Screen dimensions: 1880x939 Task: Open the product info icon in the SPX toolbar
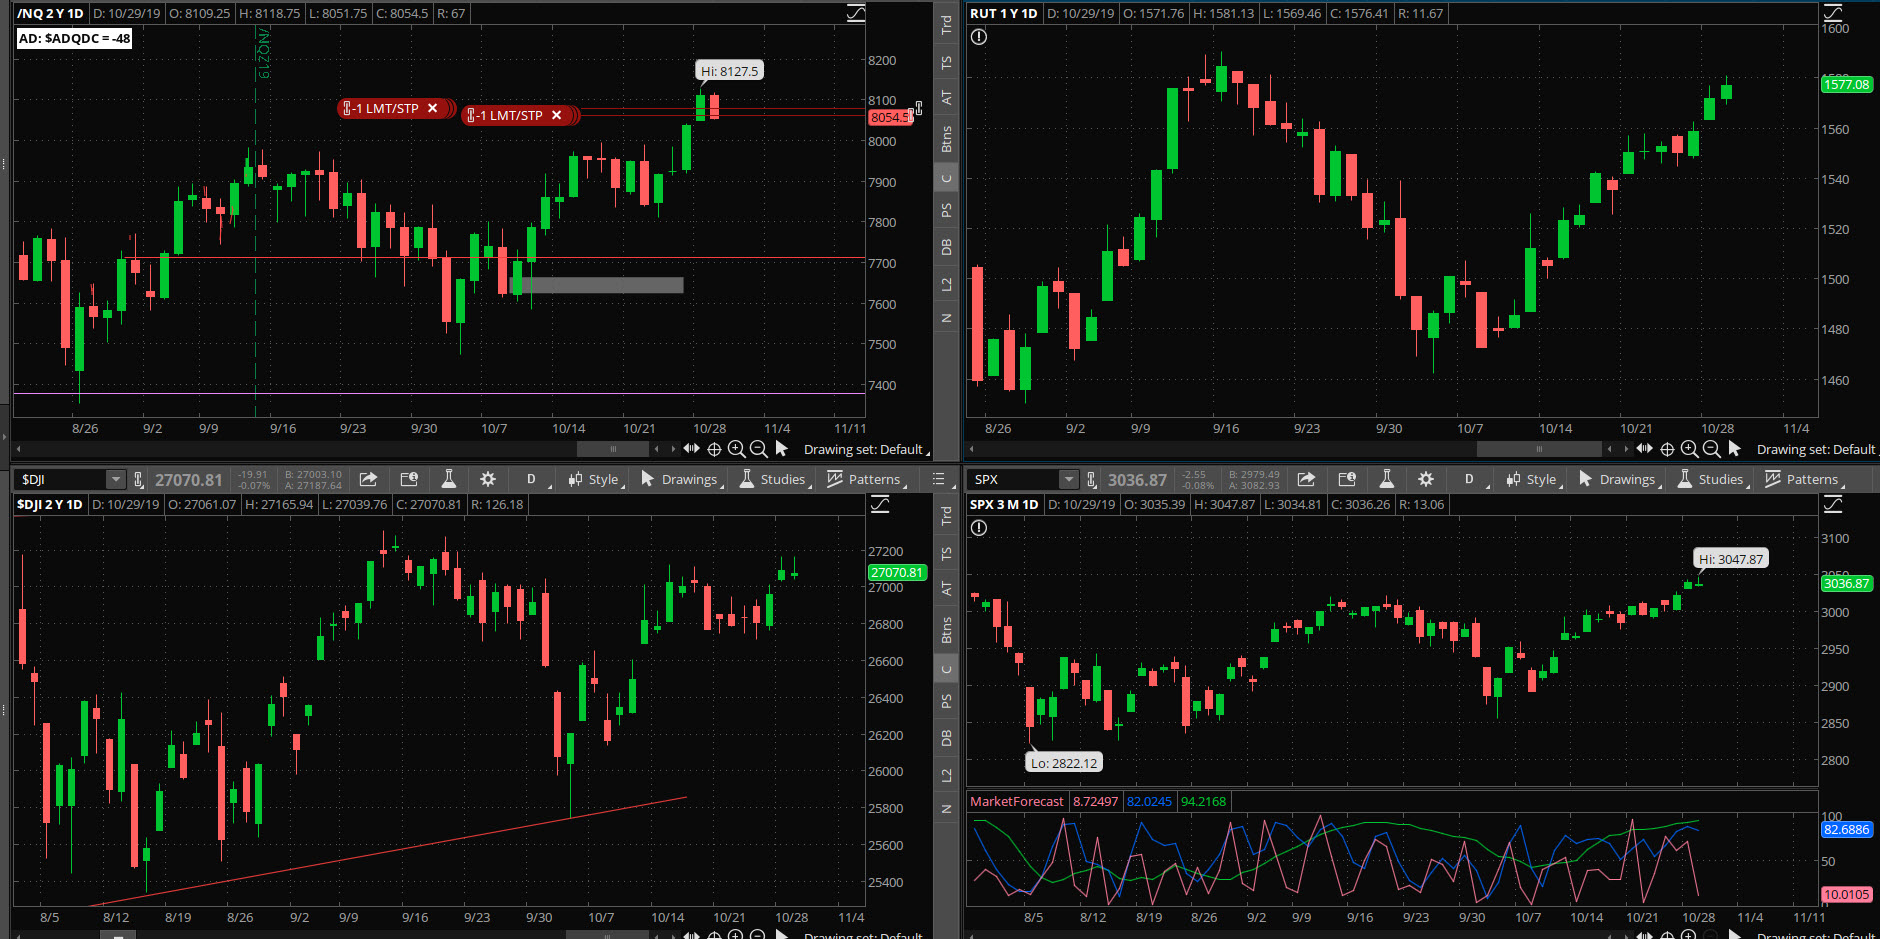tap(1346, 479)
